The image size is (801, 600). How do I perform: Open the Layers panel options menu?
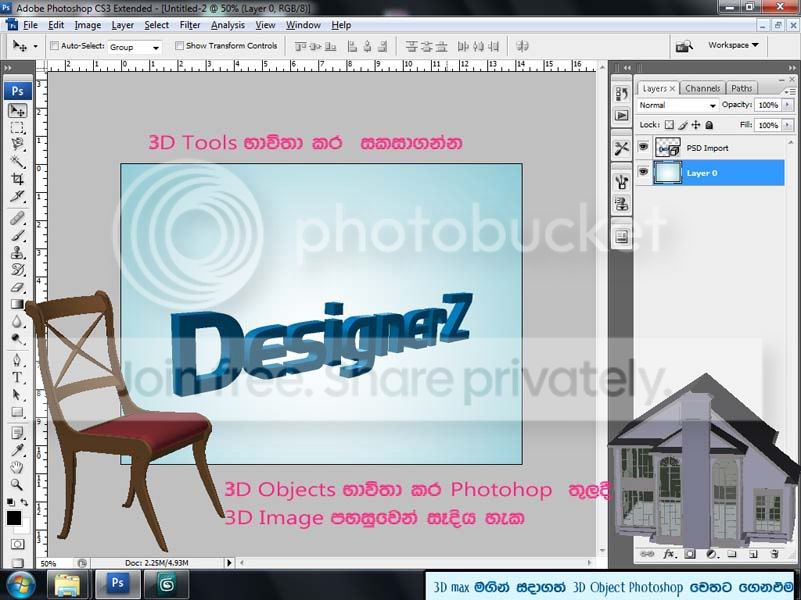(789, 91)
